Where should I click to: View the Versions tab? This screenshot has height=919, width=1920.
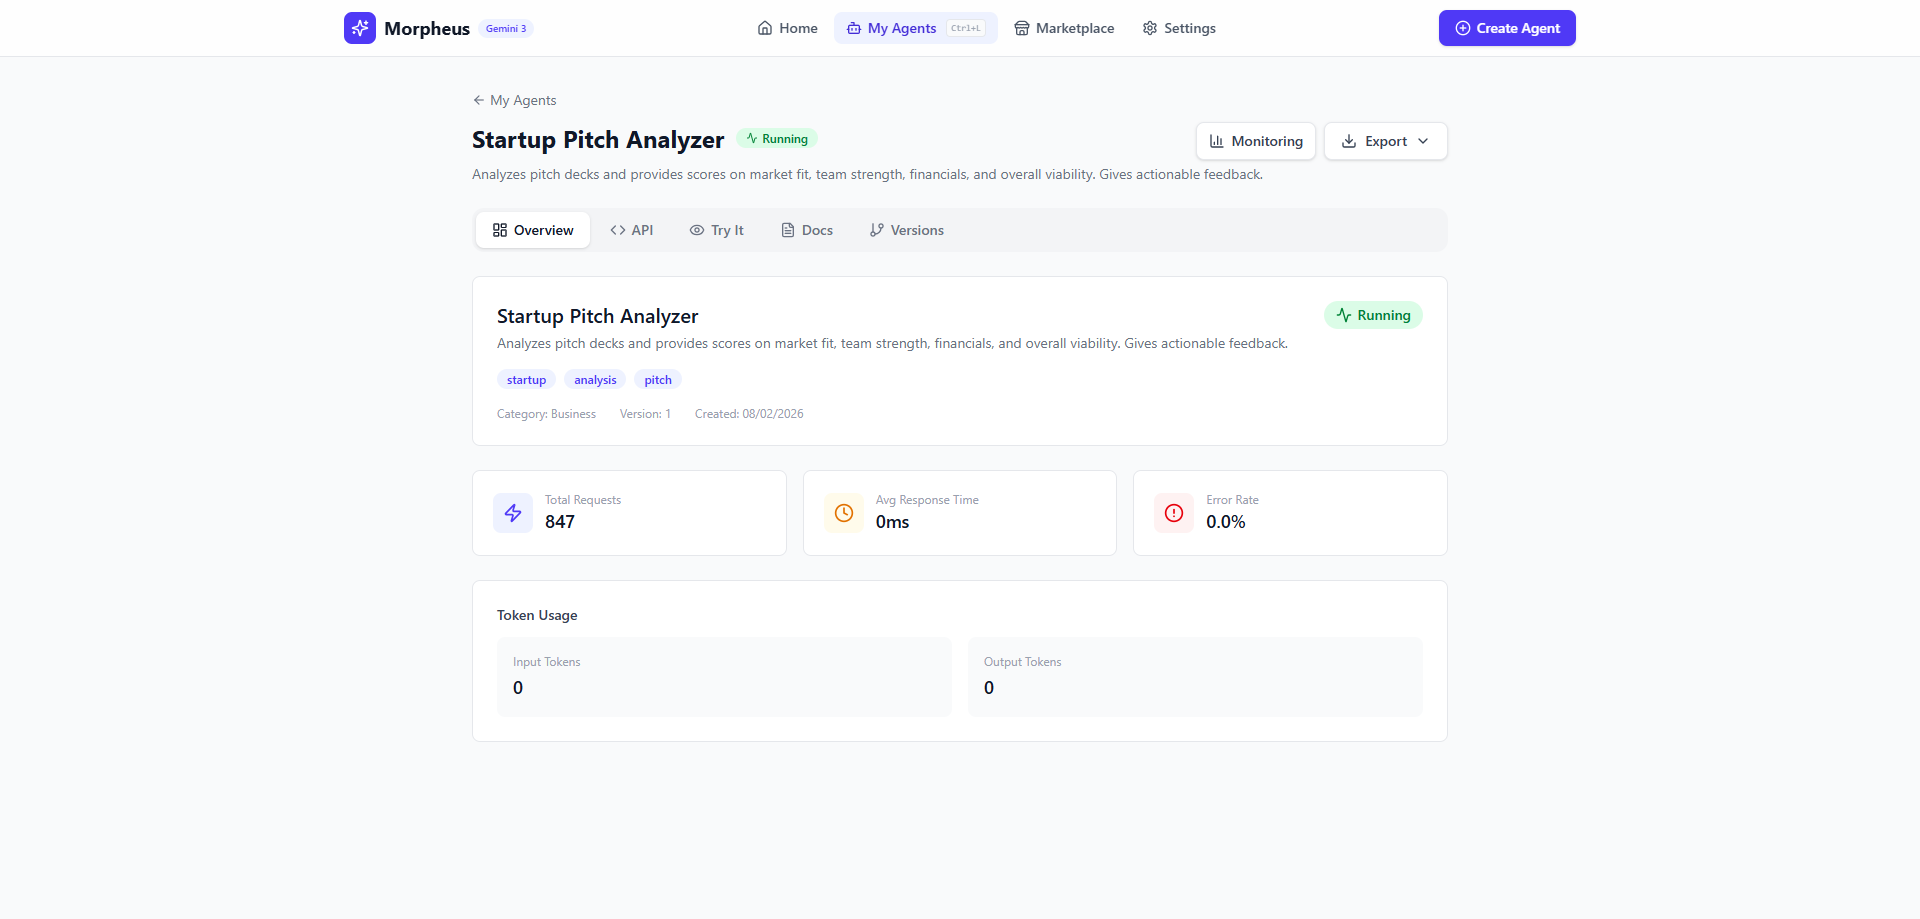tap(906, 230)
